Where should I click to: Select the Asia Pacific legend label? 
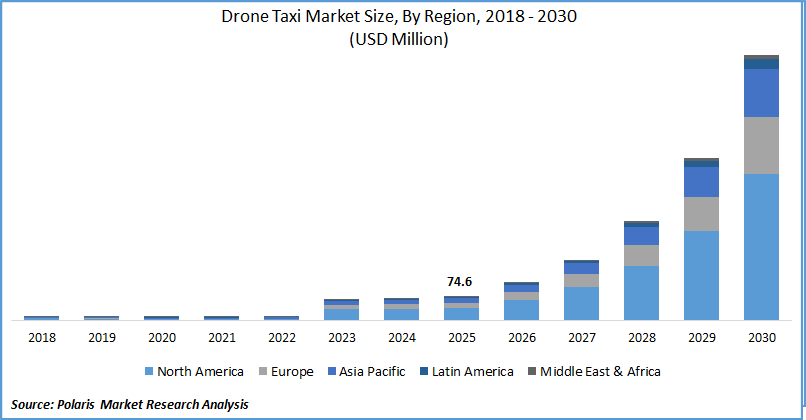click(x=372, y=372)
